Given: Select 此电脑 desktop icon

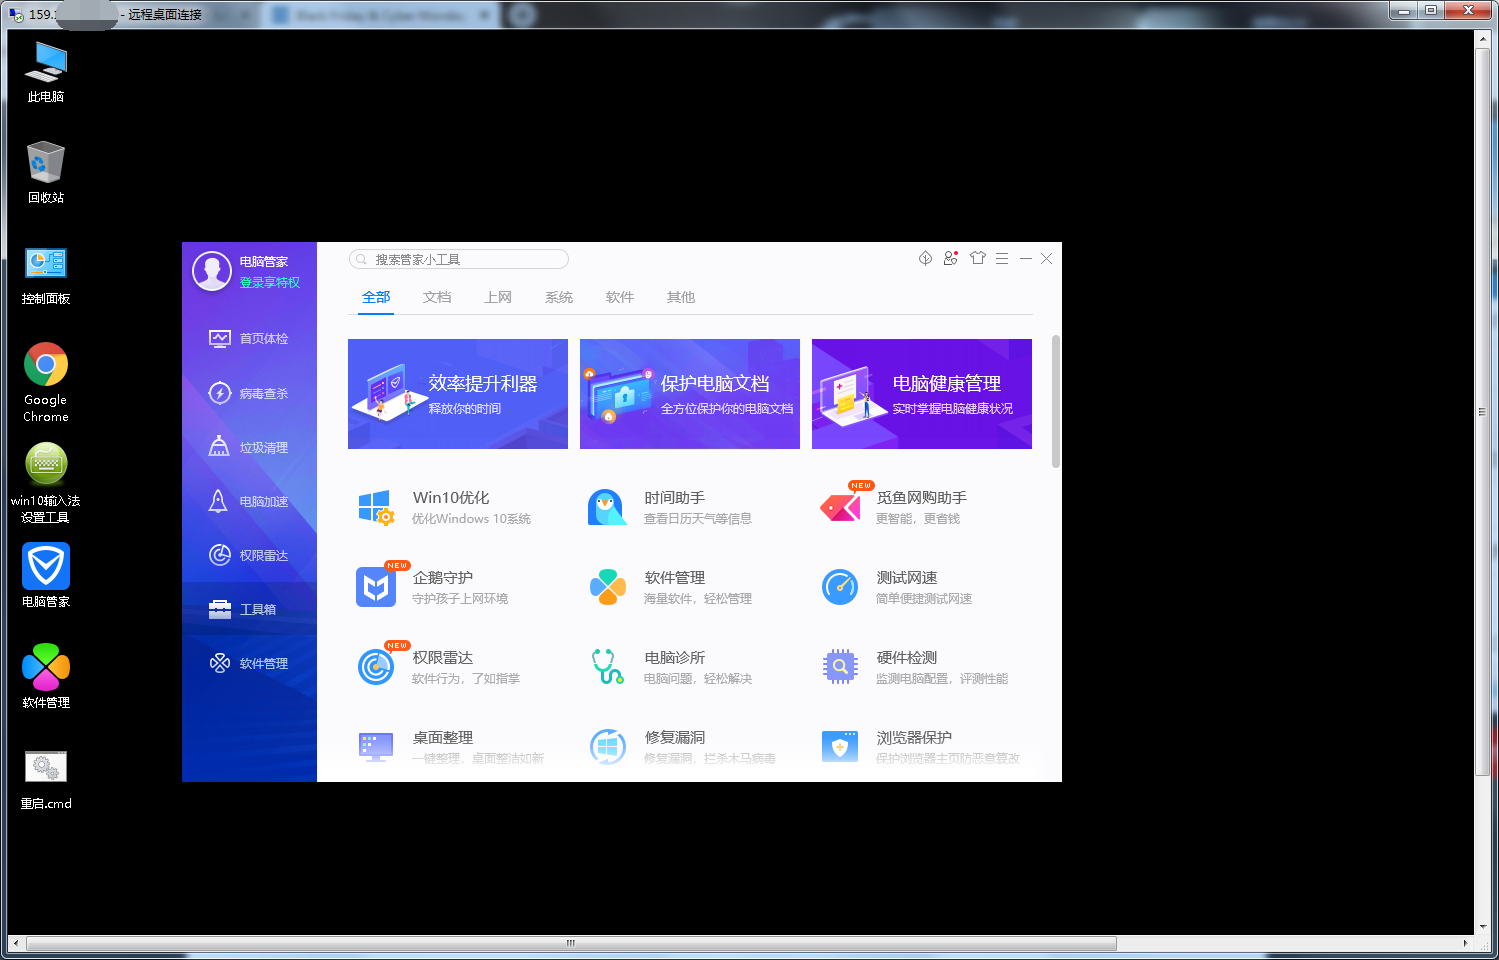Looking at the screenshot, I should [x=46, y=73].
